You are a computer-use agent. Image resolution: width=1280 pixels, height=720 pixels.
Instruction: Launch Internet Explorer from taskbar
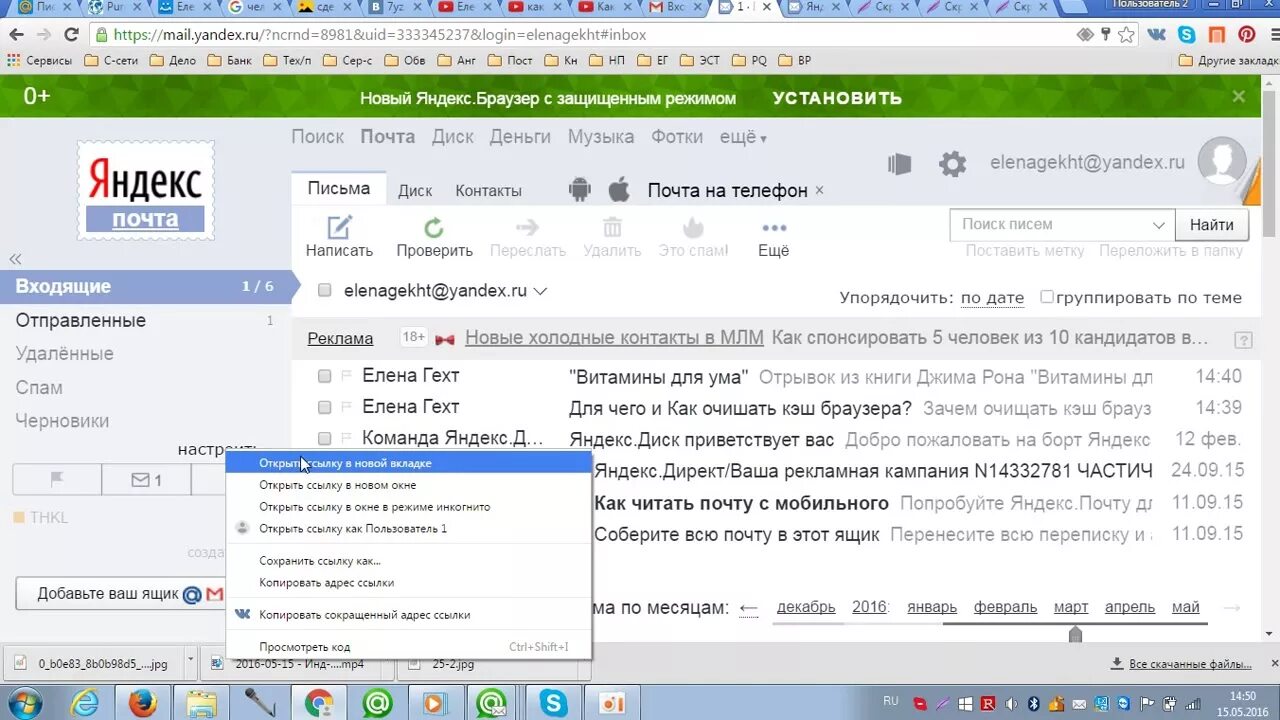click(84, 703)
